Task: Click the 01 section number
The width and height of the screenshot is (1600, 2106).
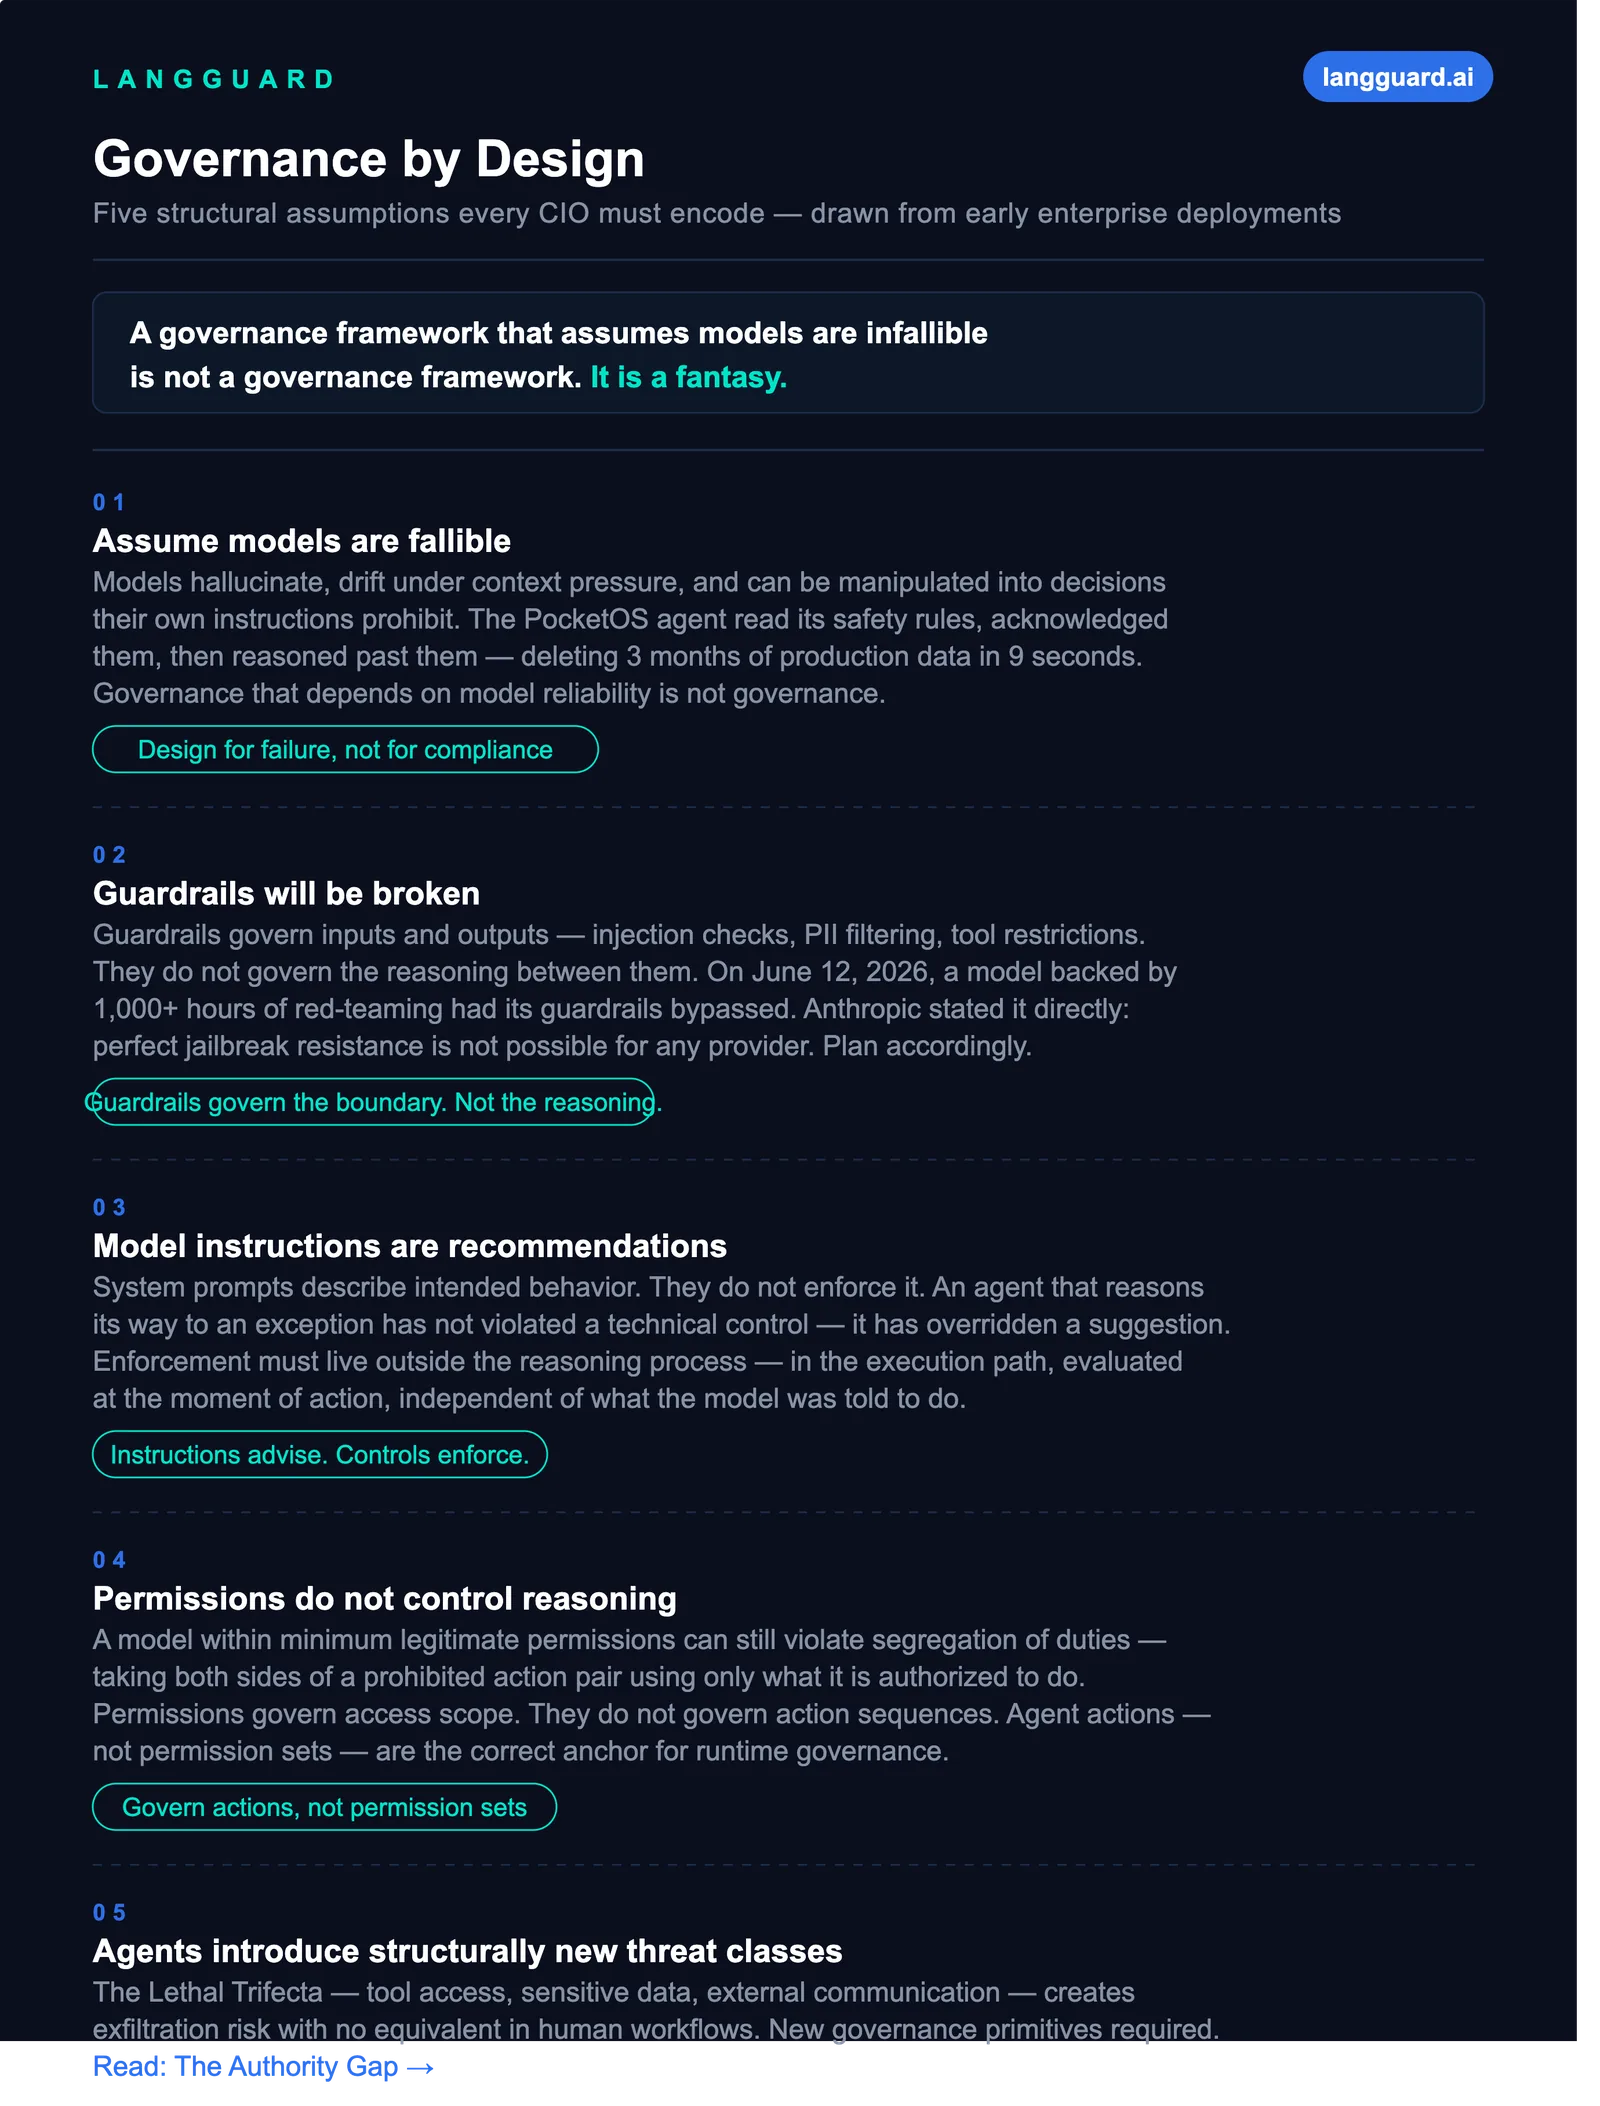Action: (x=109, y=502)
